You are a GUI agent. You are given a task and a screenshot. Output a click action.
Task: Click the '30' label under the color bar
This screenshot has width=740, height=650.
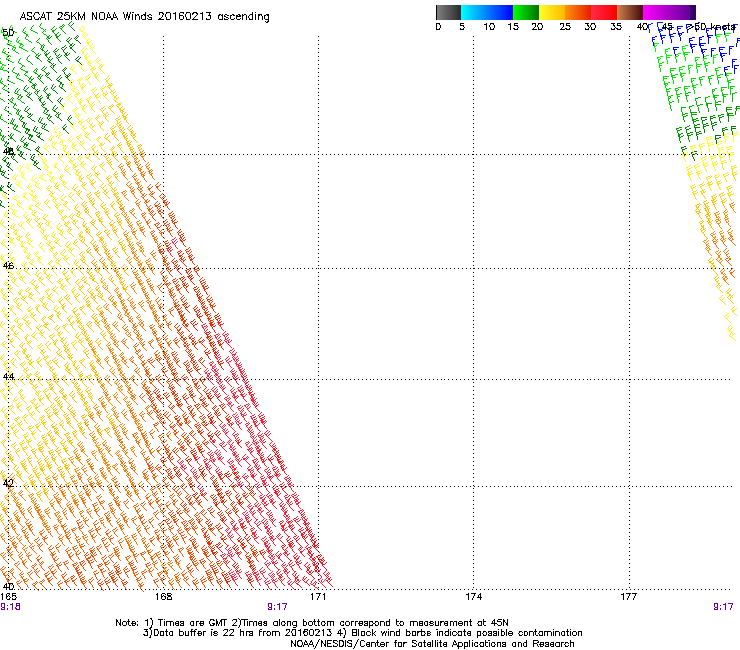pyautogui.click(x=590, y=27)
